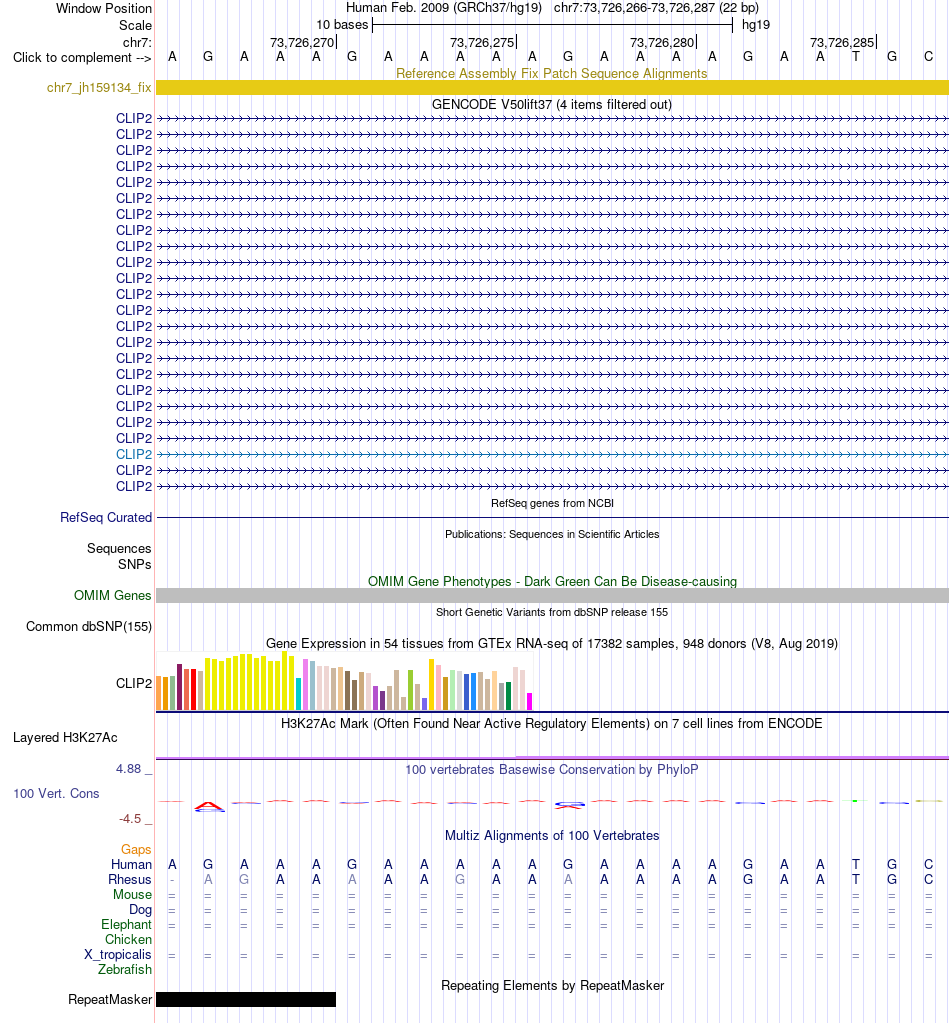The width and height of the screenshot is (950, 1023).
Task: Click the 100 Vert. Cons track label
Action: [x=56, y=793]
